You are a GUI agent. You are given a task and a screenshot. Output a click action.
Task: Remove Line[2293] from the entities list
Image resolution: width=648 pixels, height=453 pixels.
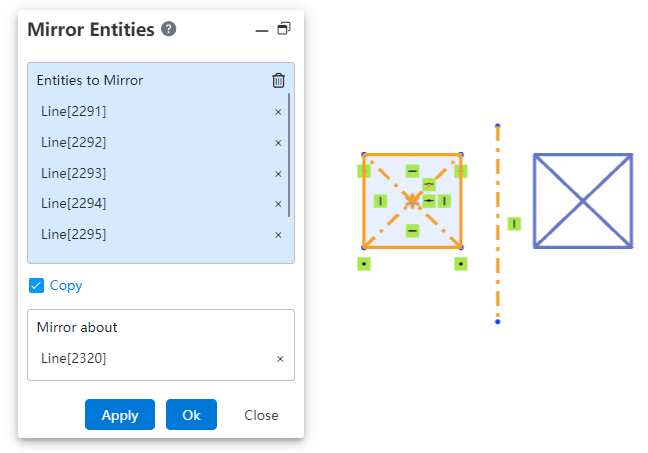[x=278, y=174]
